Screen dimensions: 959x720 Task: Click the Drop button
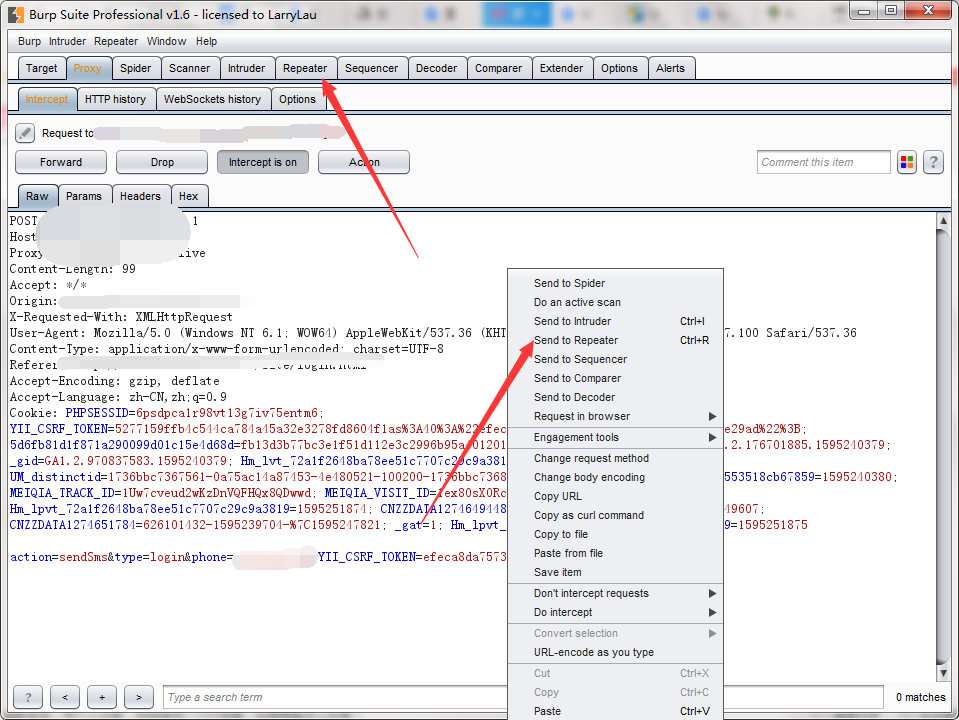162,162
